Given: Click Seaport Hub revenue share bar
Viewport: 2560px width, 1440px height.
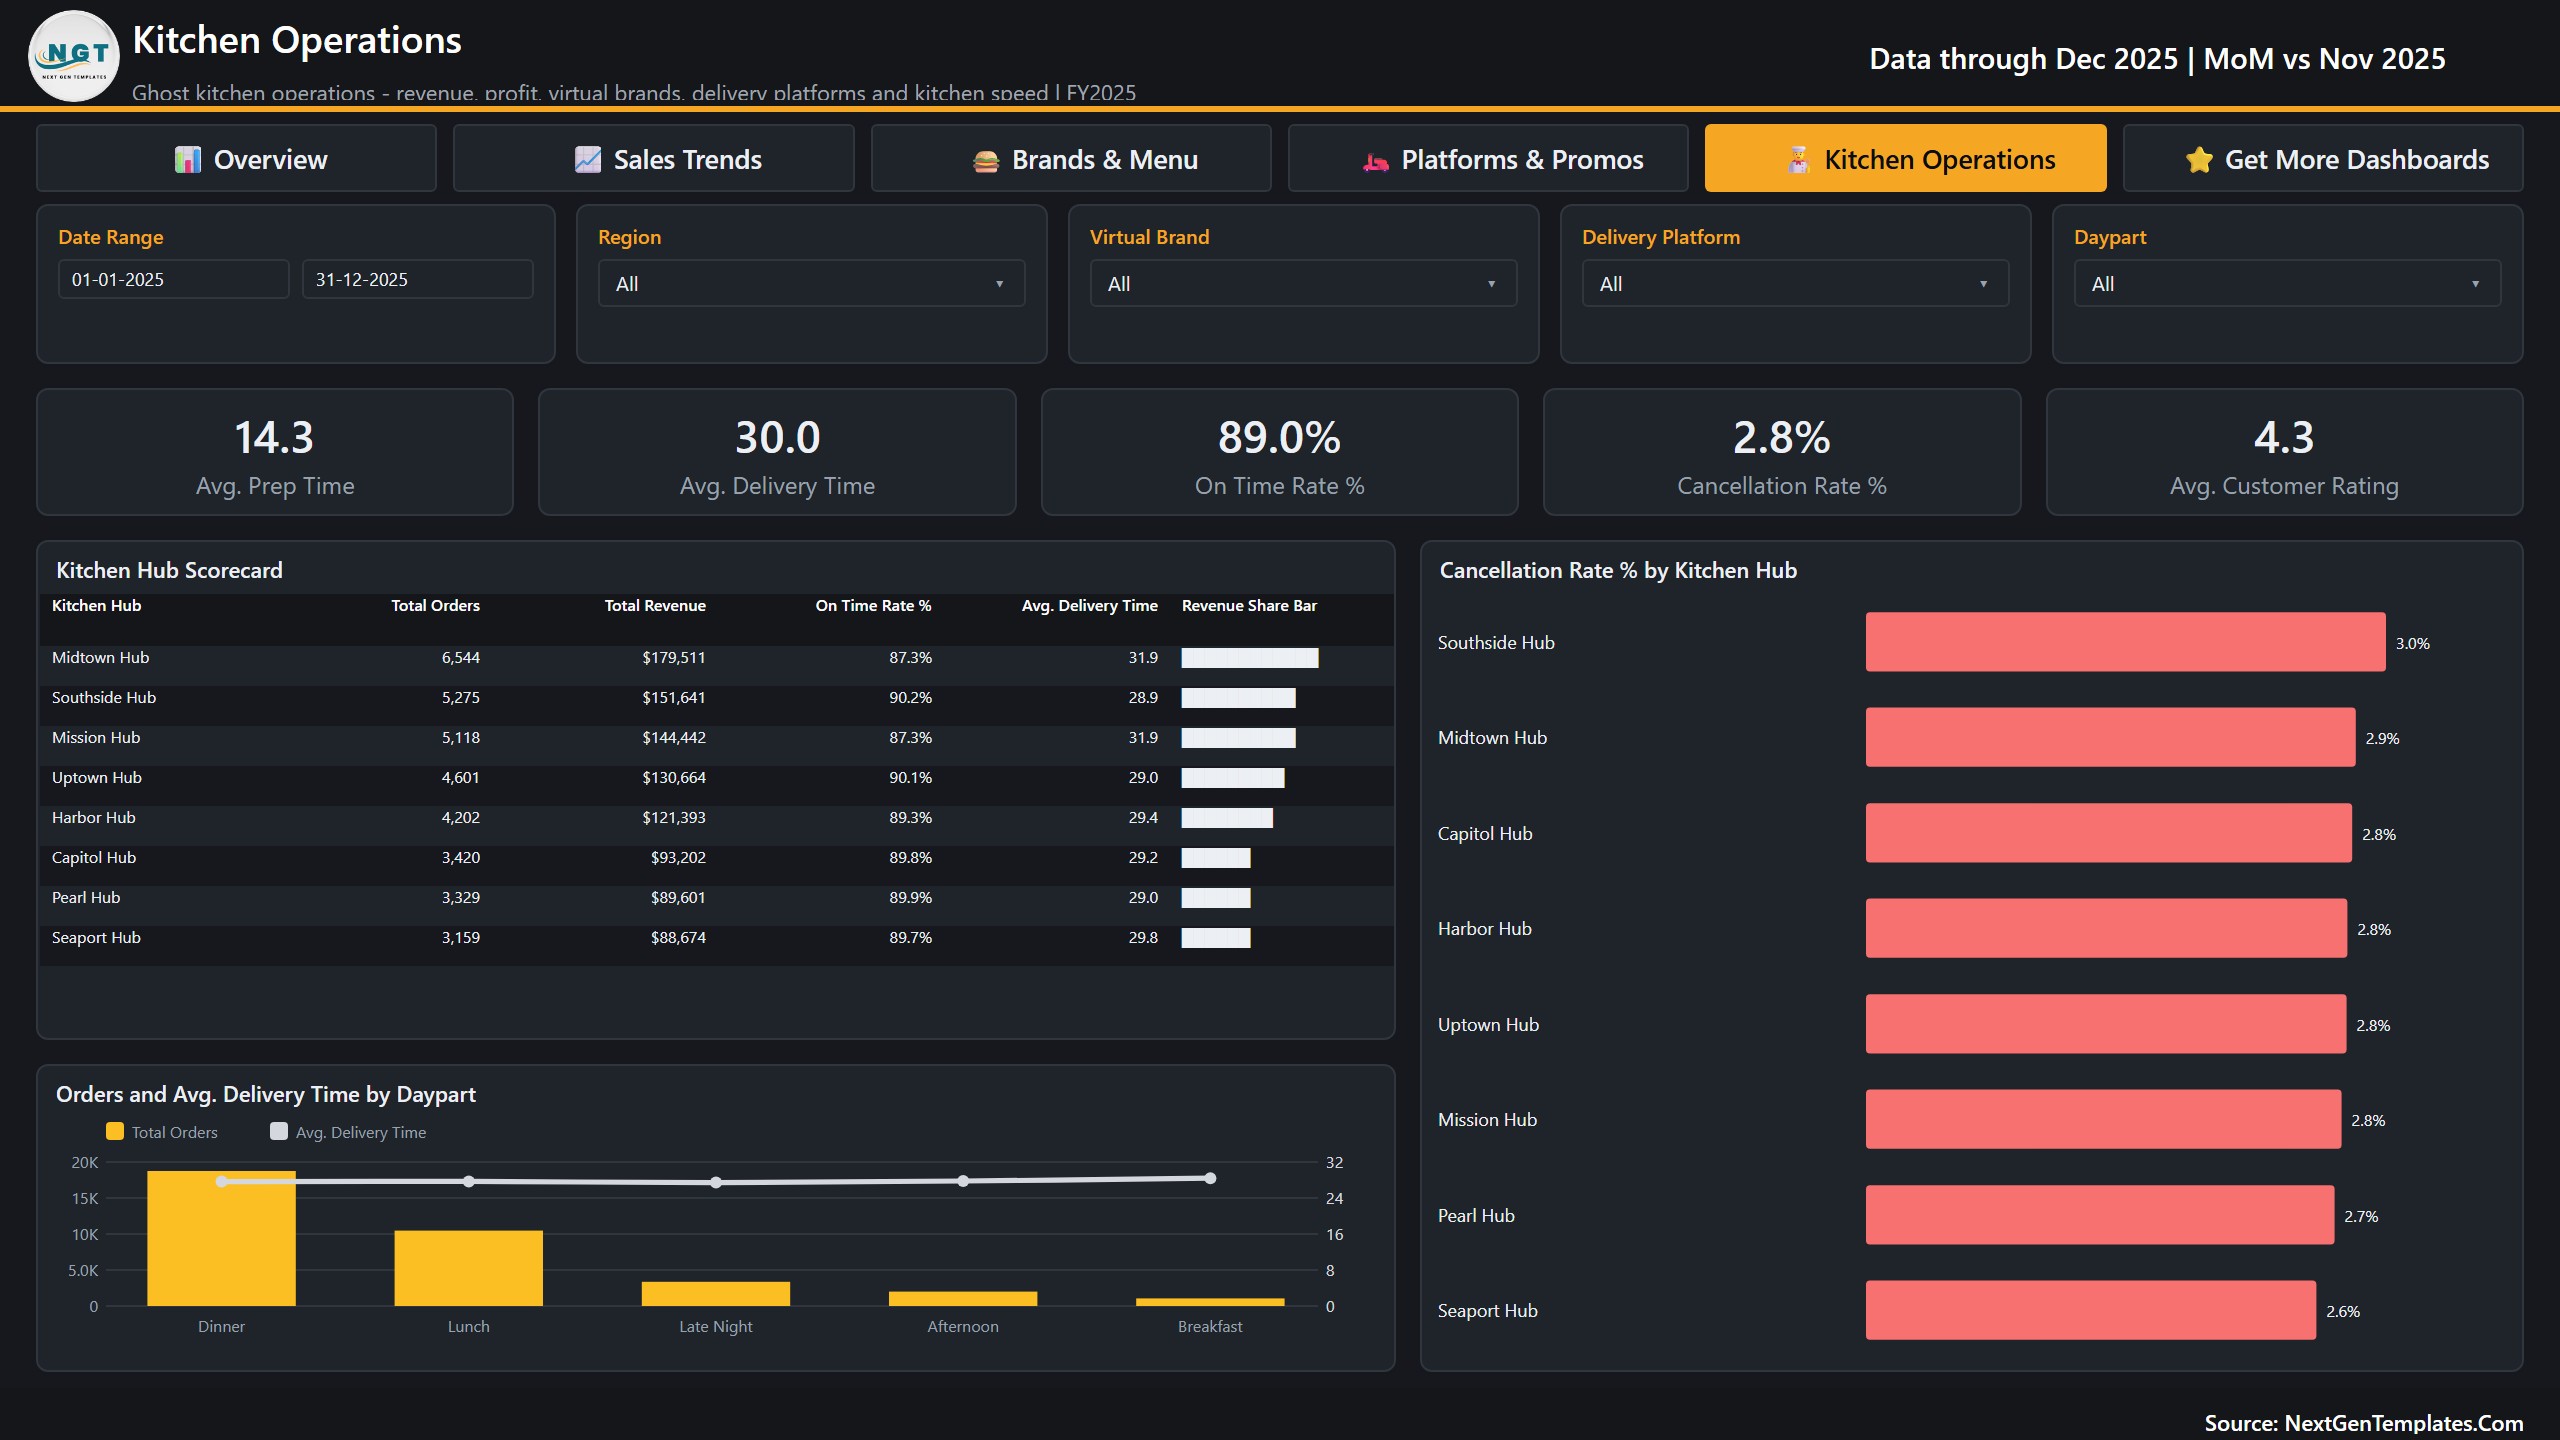Looking at the screenshot, I should tap(1216, 938).
